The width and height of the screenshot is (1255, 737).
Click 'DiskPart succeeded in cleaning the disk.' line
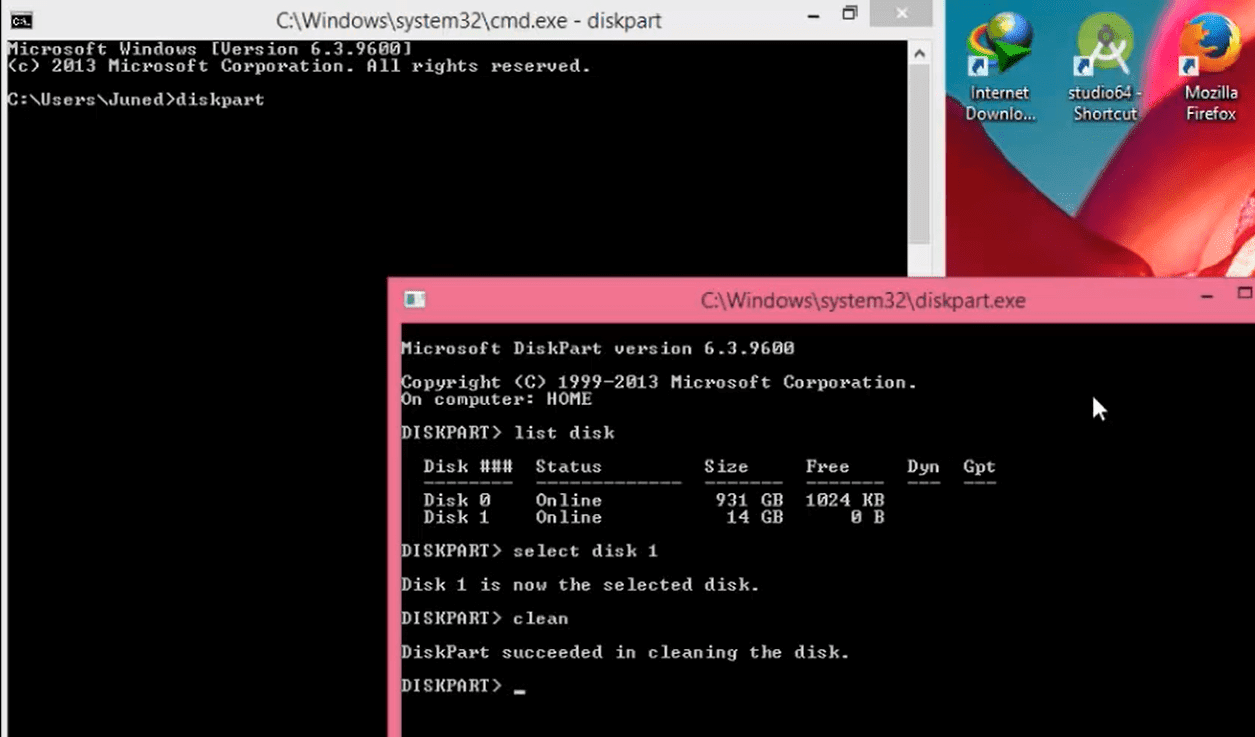(x=625, y=652)
